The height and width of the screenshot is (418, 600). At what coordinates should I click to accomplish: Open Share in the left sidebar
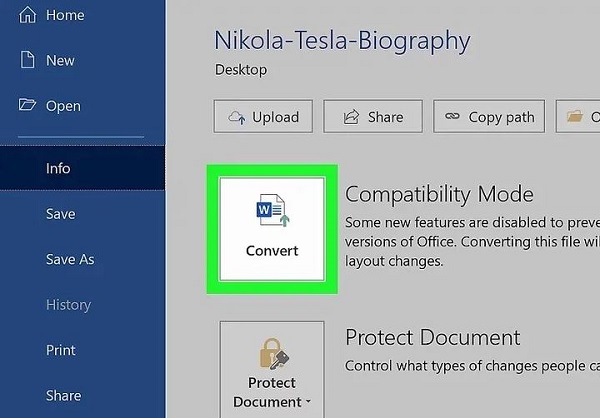click(63, 396)
